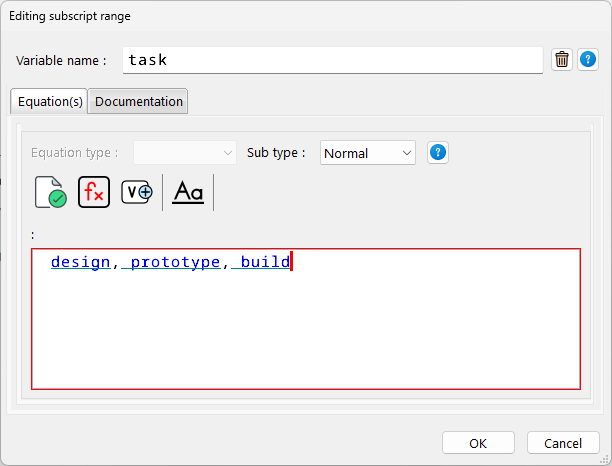Image resolution: width=612 pixels, height=466 pixels.
Task: Switch to the Equation(s) tab
Action: tap(49, 102)
